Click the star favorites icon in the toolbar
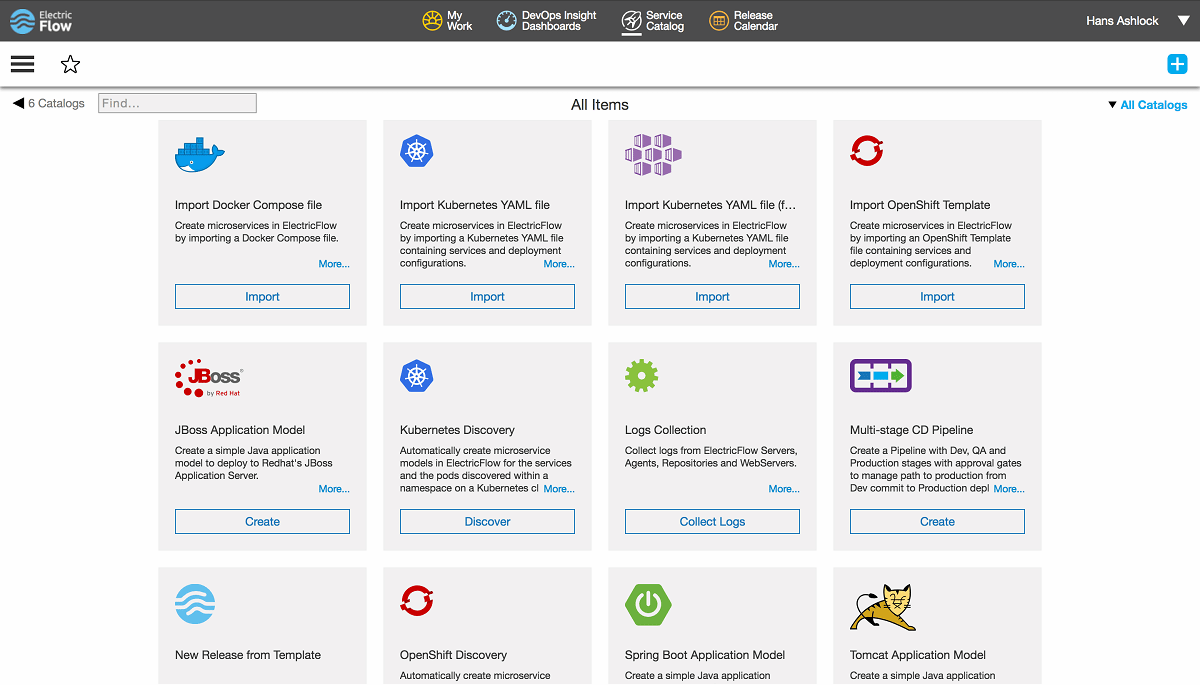The width and height of the screenshot is (1200, 685). click(x=70, y=63)
